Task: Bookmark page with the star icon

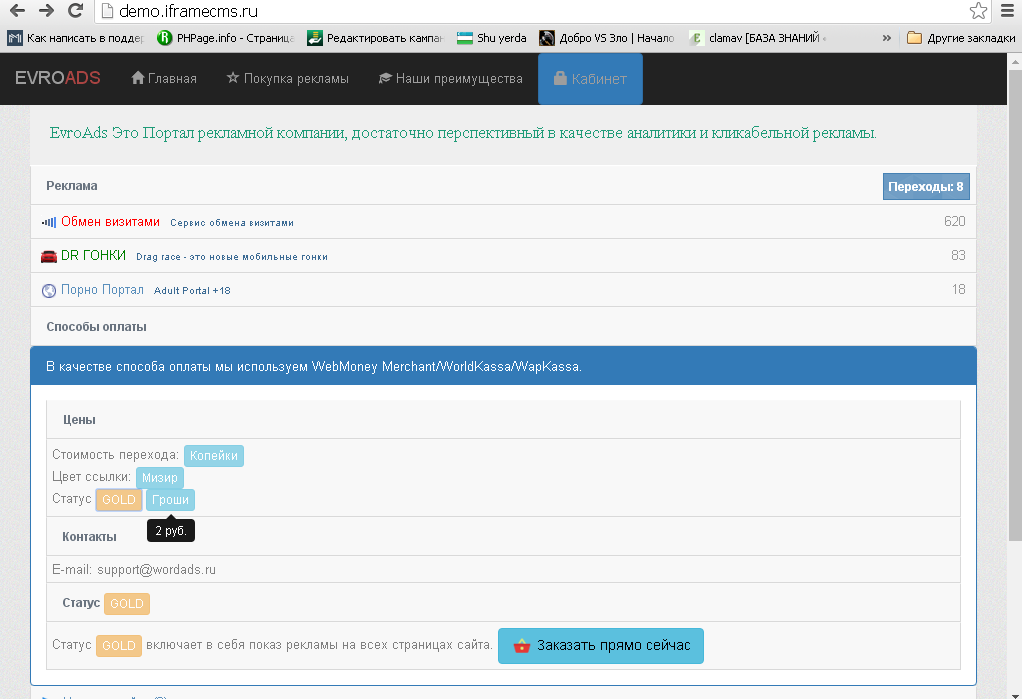Action: point(977,11)
